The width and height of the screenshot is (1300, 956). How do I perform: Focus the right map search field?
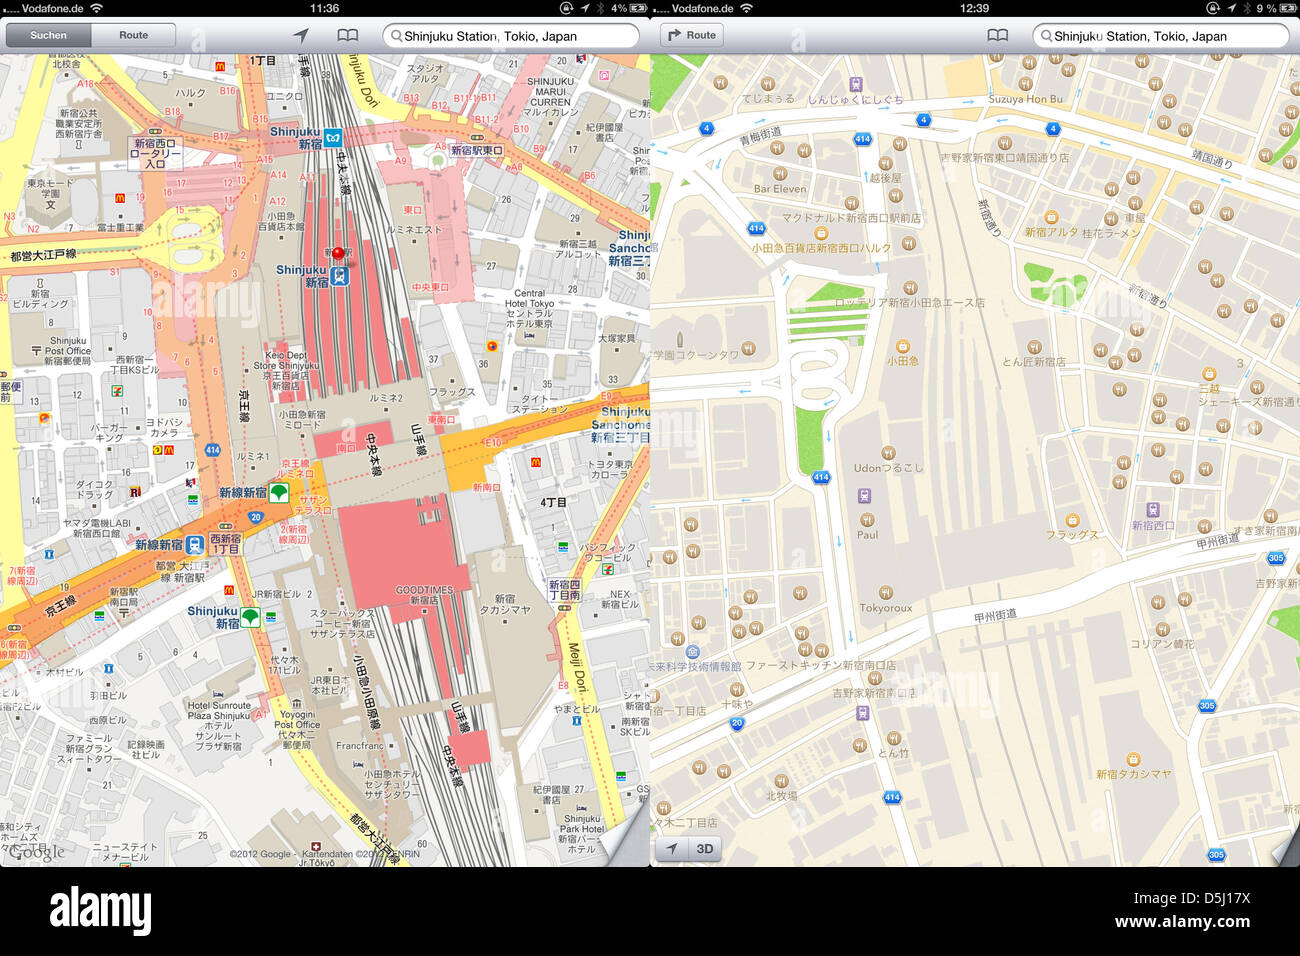[x=1161, y=36]
